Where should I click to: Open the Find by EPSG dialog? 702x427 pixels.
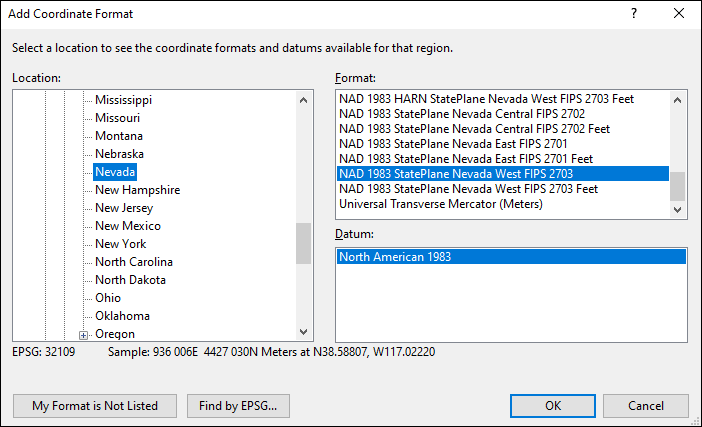pyautogui.click(x=238, y=406)
